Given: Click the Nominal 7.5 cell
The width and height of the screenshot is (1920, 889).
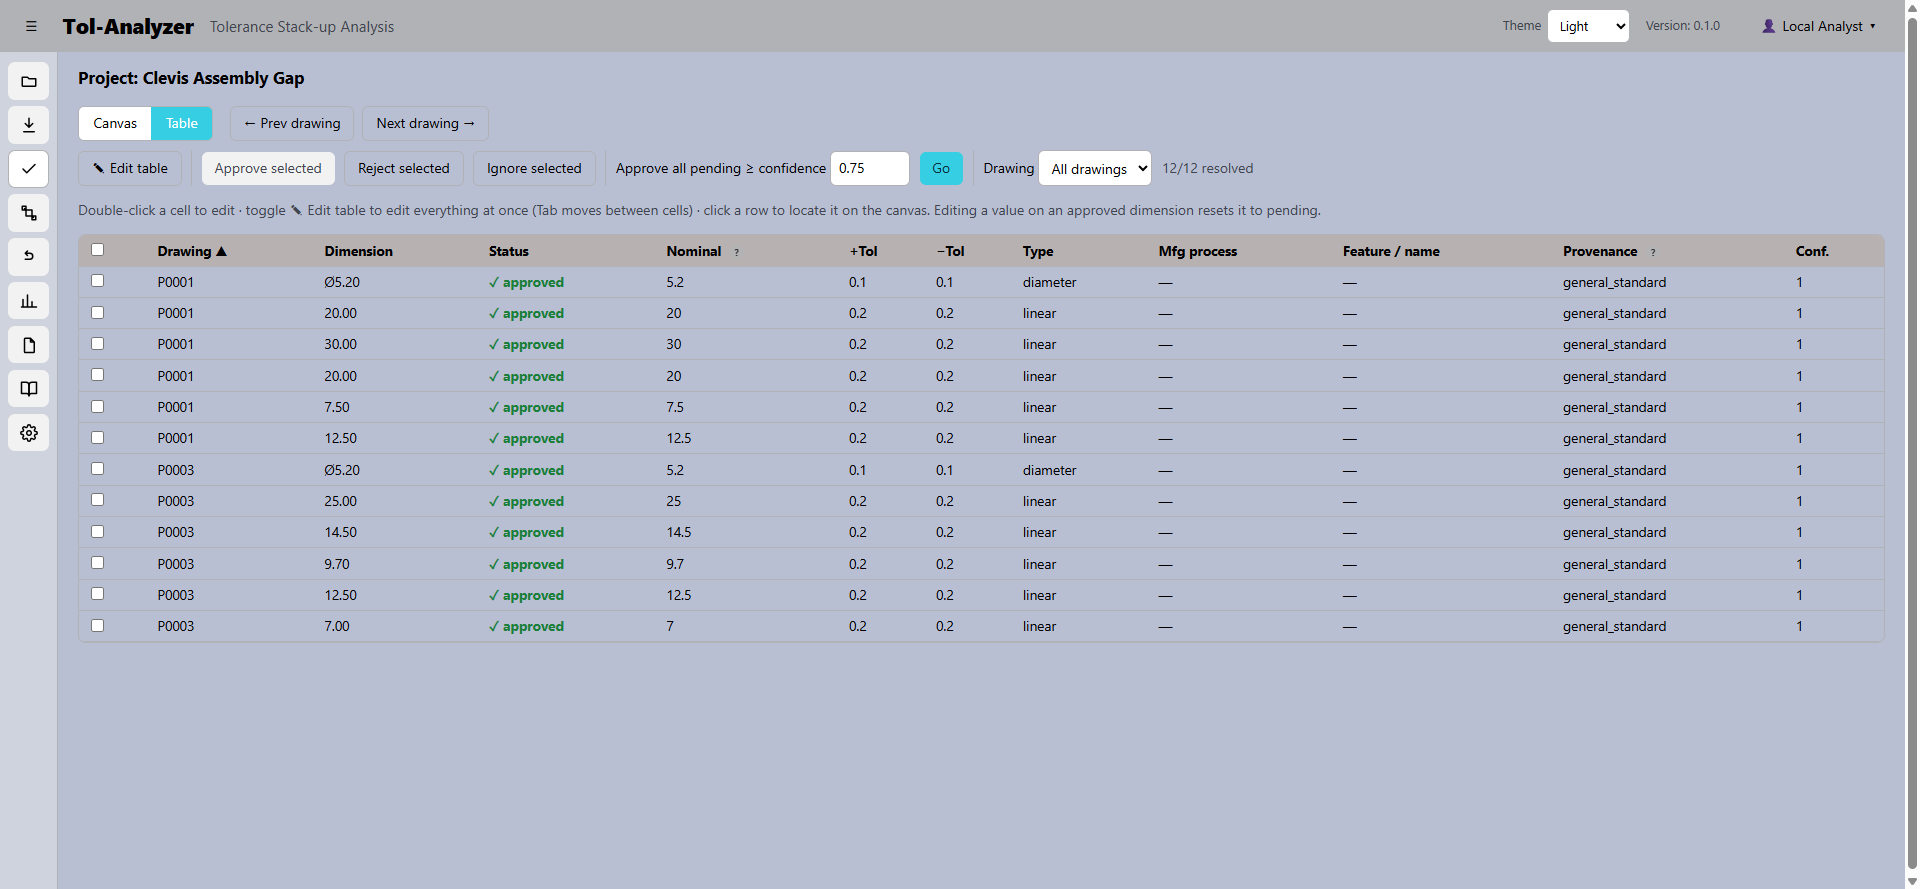Looking at the screenshot, I should 675,407.
